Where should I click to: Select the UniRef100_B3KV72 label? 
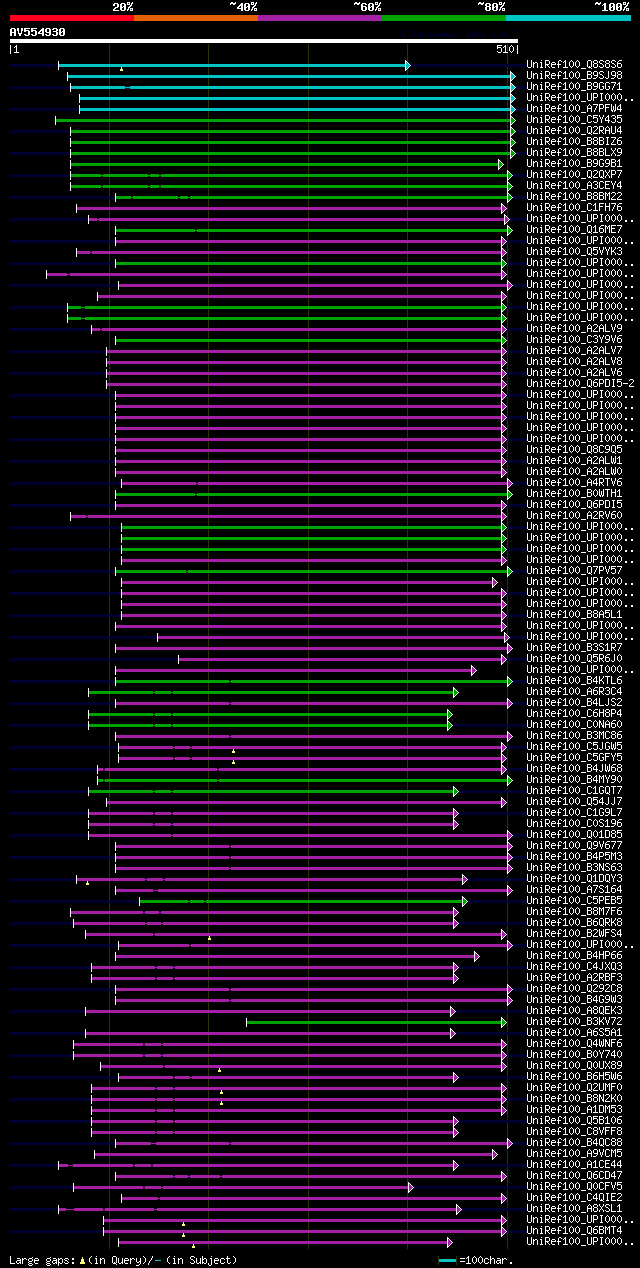pyautogui.click(x=575, y=1022)
